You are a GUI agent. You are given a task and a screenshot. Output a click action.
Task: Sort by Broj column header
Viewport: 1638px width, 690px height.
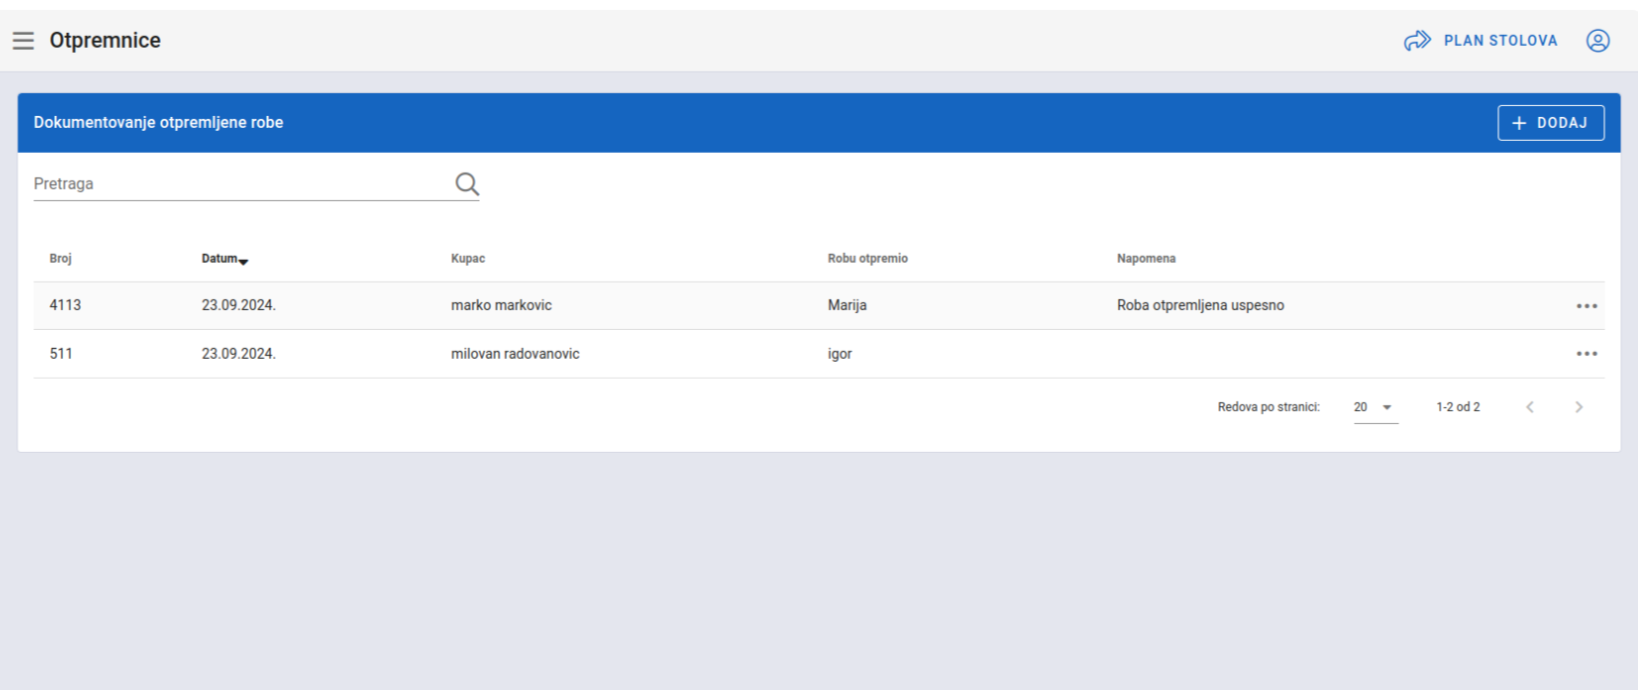pyautogui.click(x=60, y=258)
